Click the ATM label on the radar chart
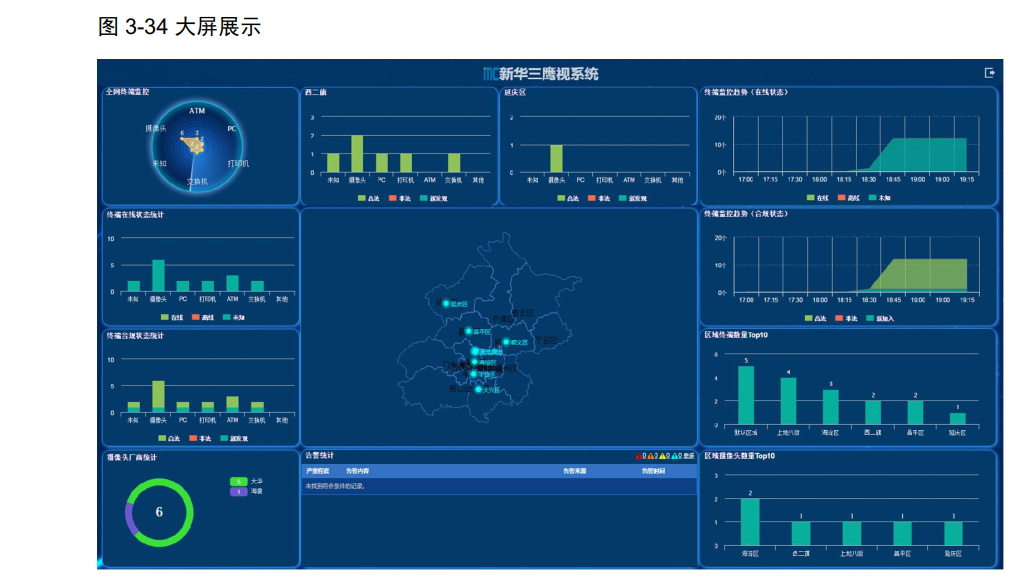 [197, 111]
